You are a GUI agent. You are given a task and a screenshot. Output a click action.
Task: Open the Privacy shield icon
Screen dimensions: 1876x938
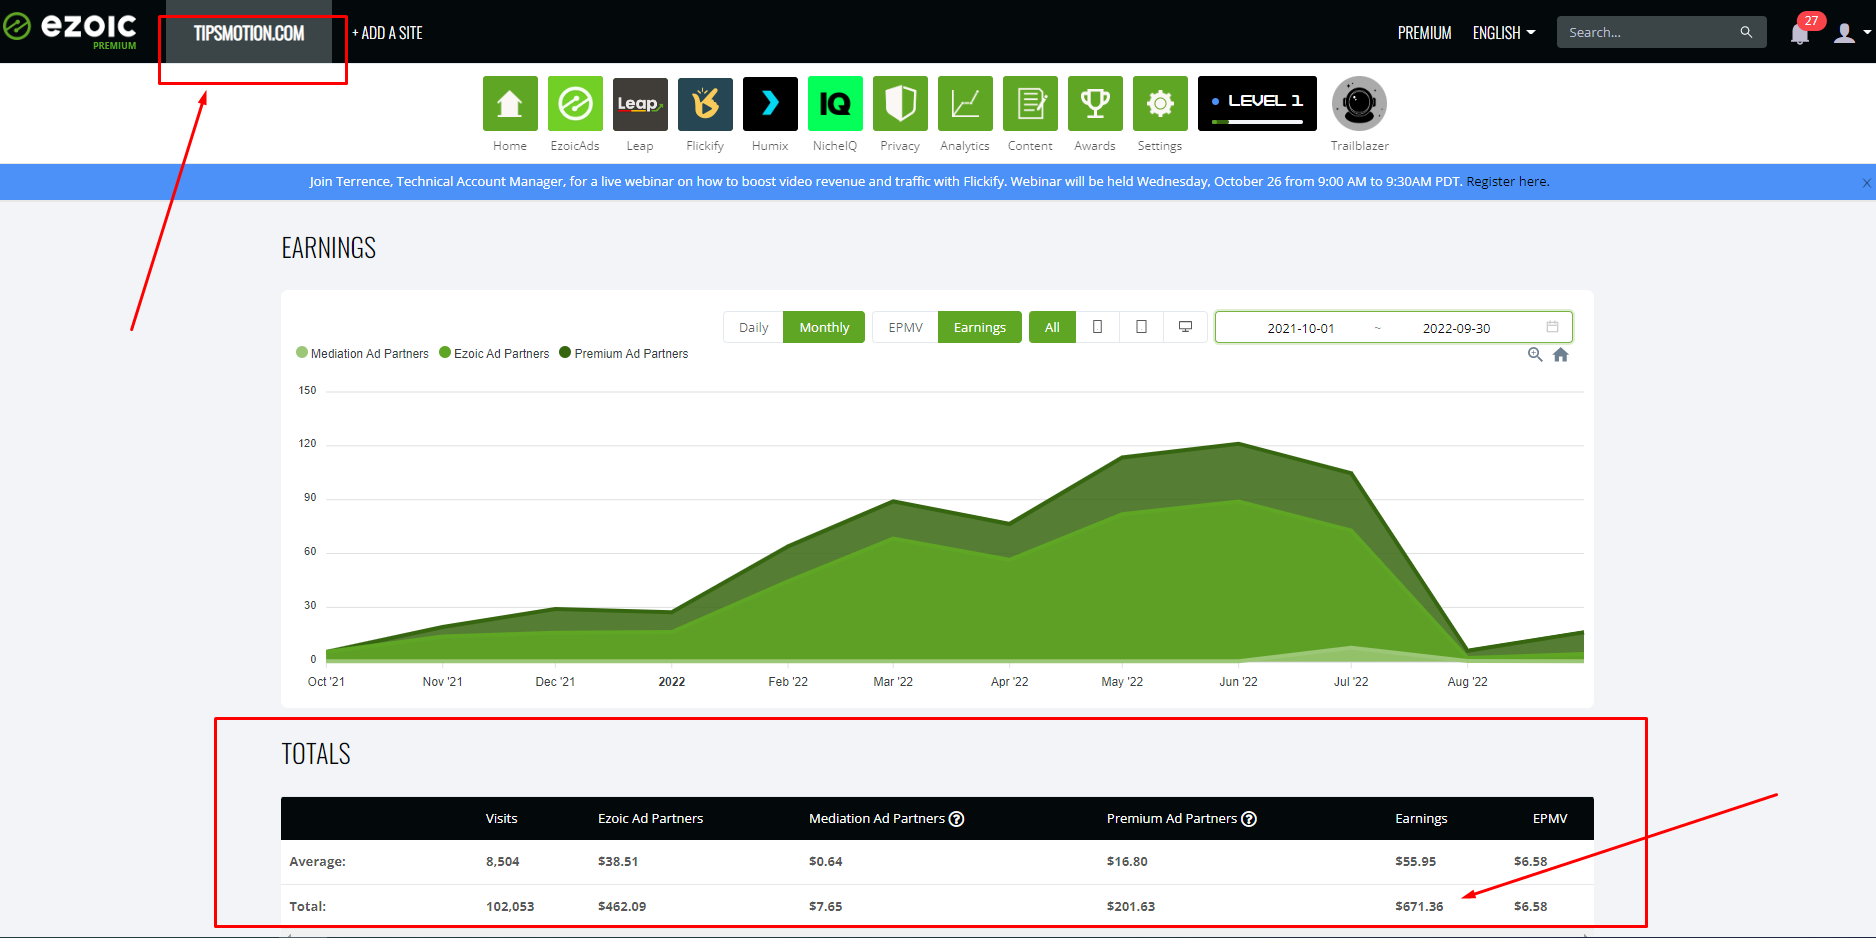(900, 104)
